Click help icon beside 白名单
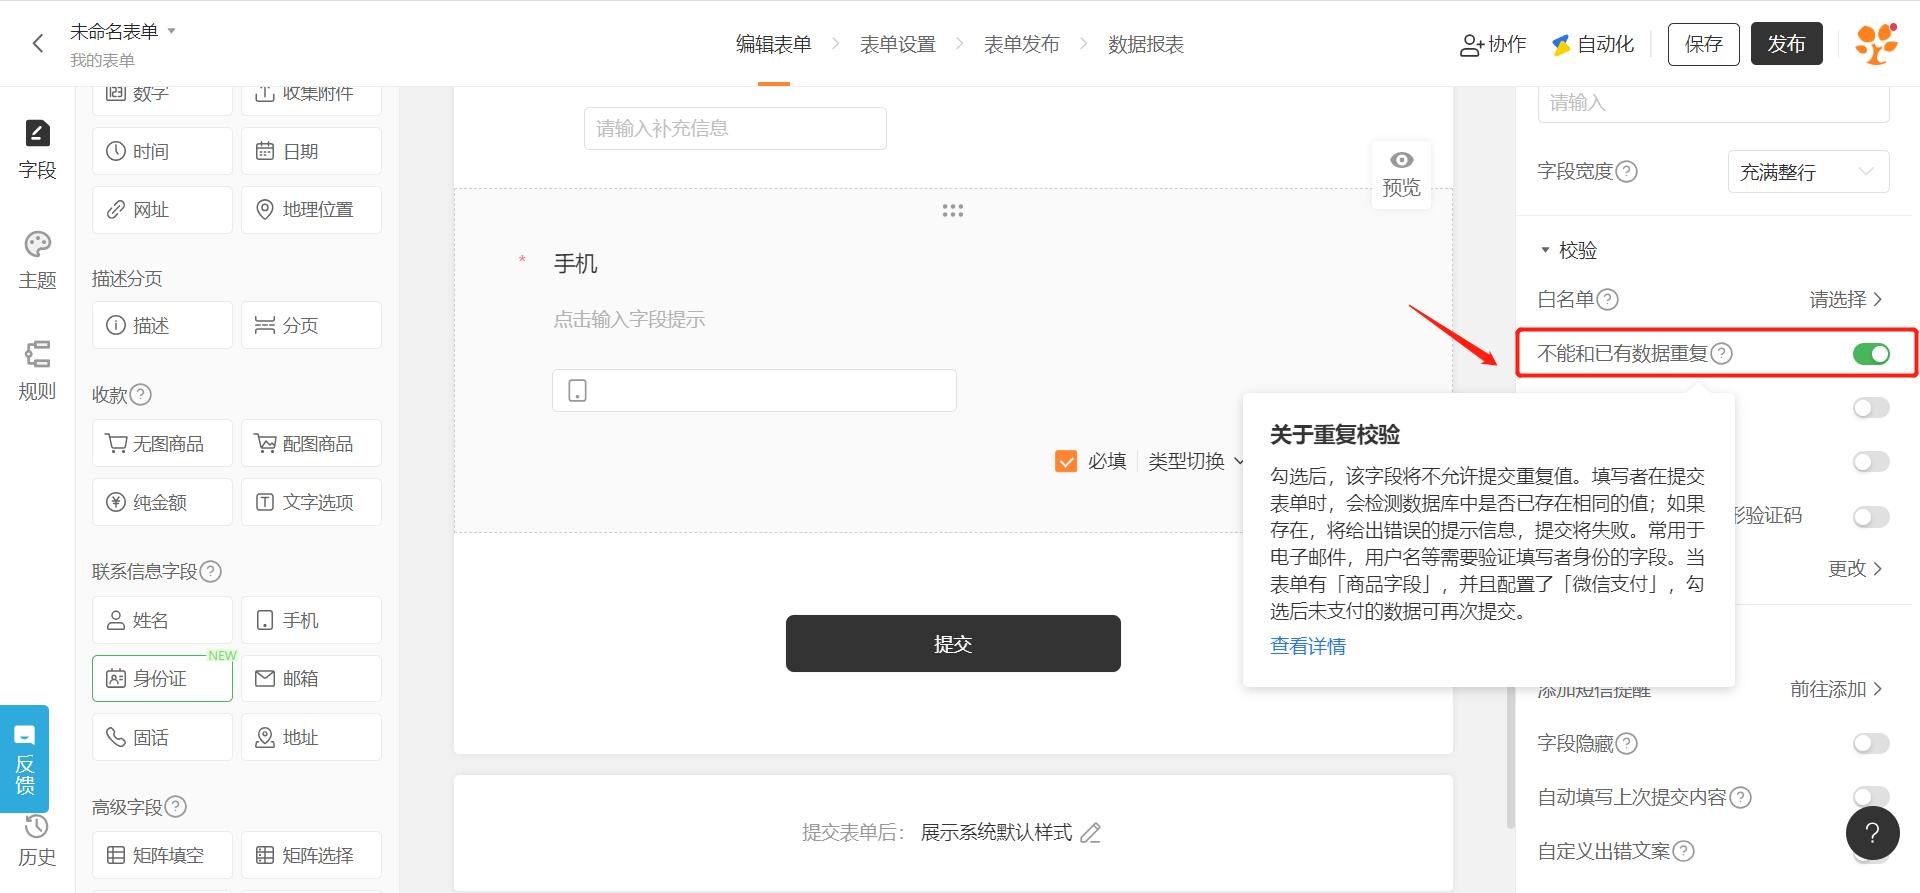Viewport: 1920px width, 893px height. 1608,299
